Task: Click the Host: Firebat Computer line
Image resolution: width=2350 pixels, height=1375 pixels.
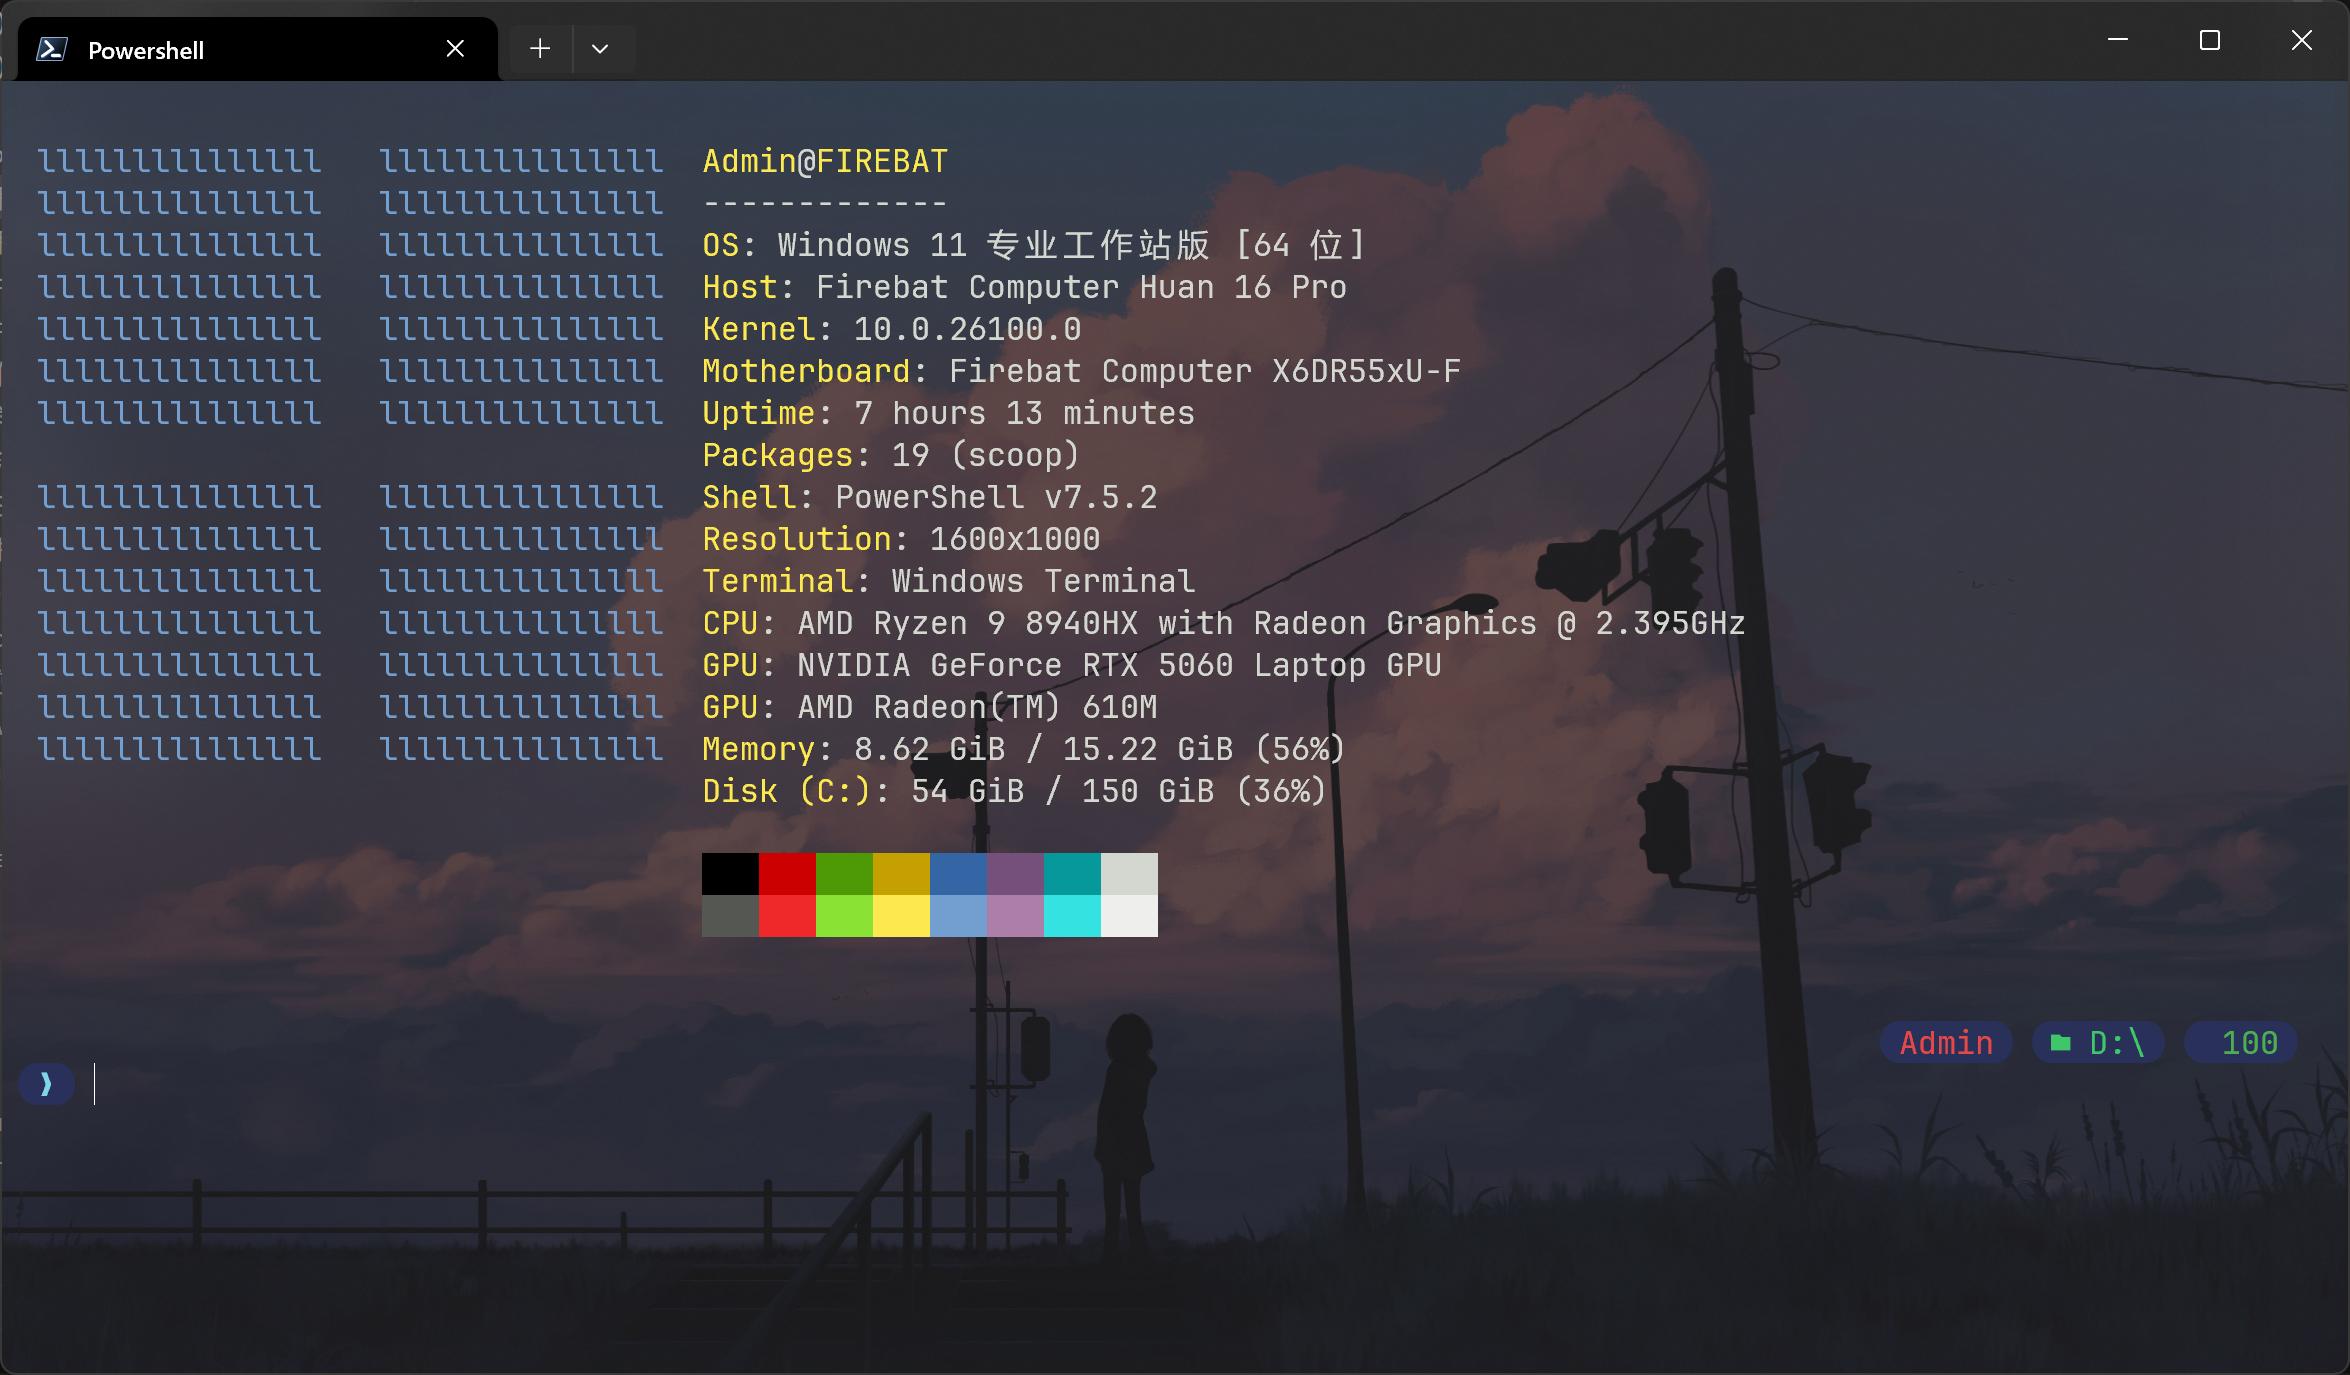Action: pos(1025,287)
